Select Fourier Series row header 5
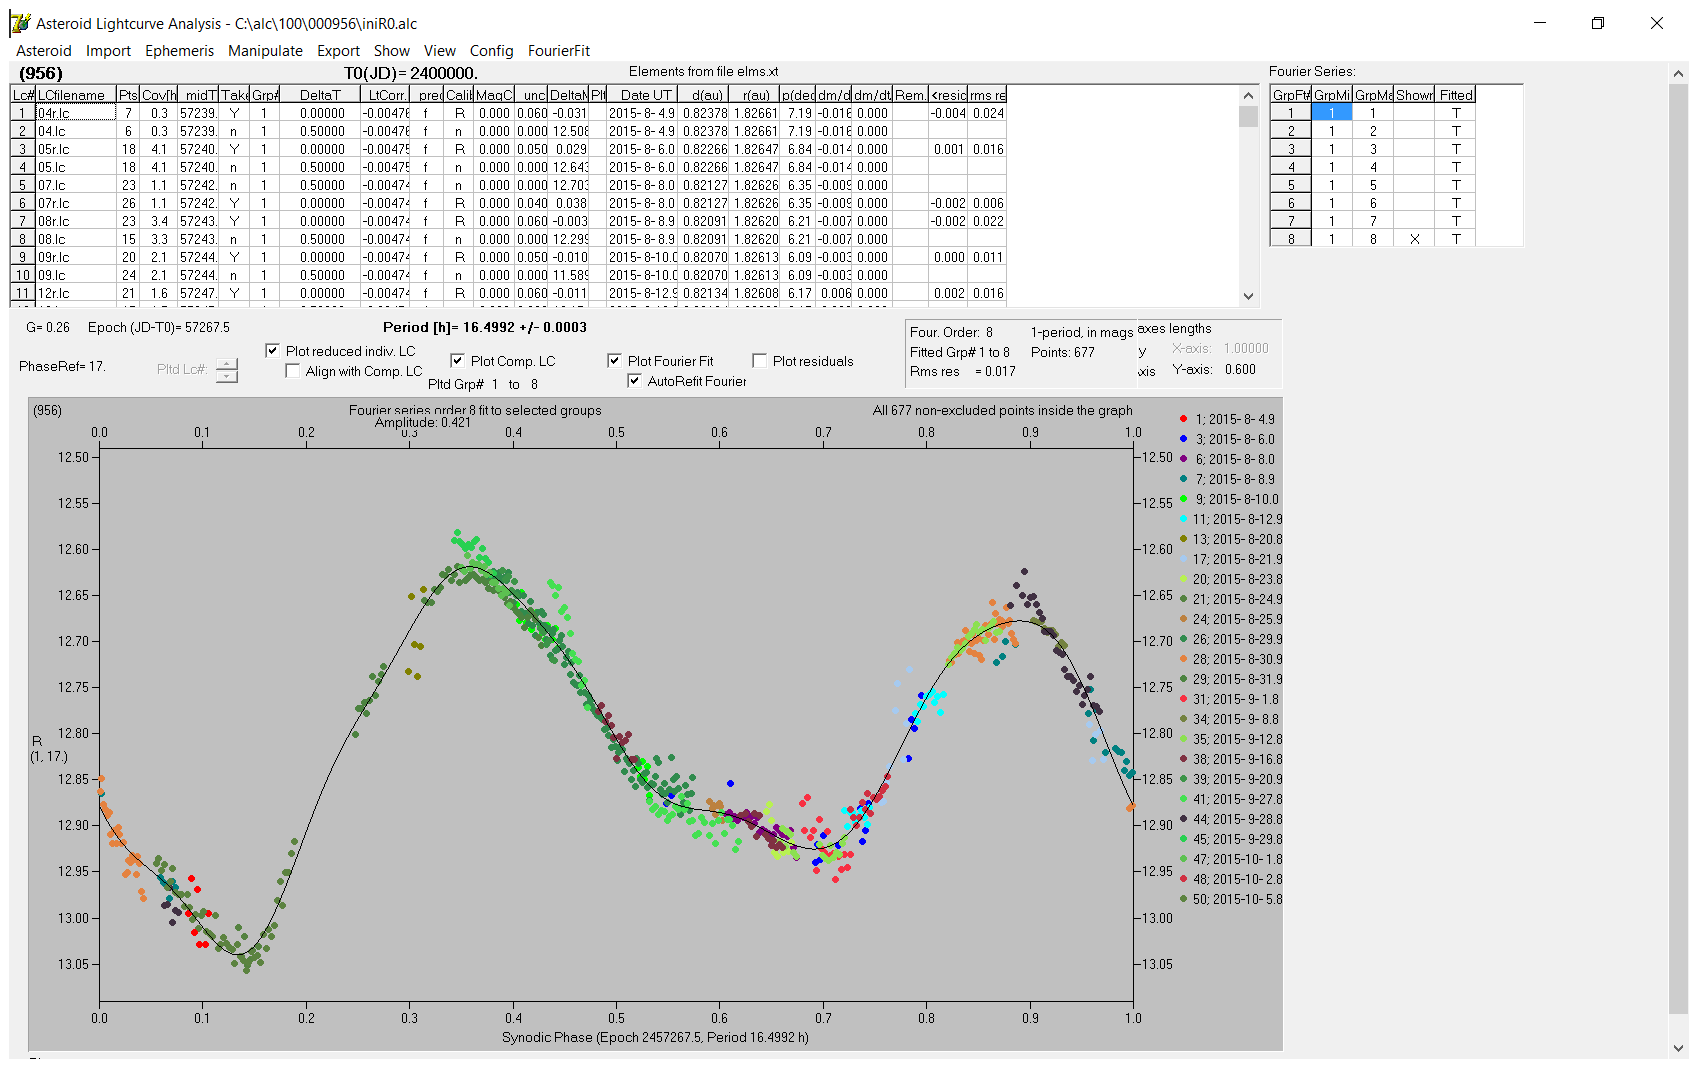1698x1068 pixels. (x=1291, y=185)
